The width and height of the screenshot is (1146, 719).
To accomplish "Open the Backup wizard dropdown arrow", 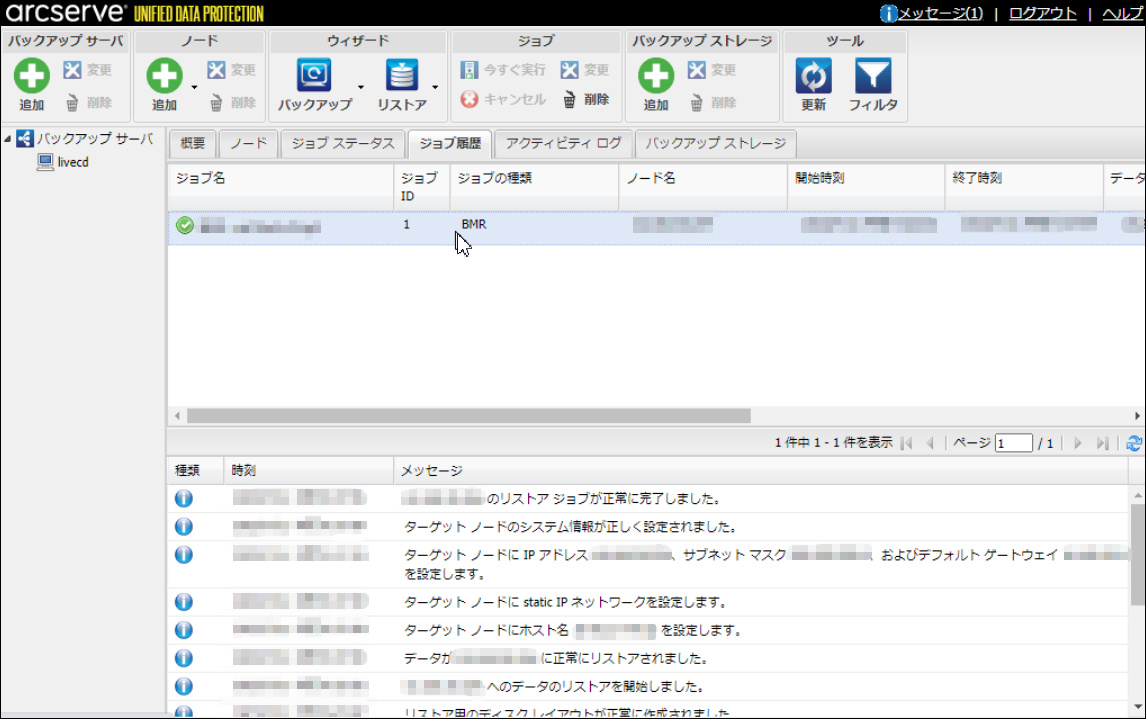I will click(x=360, y=87).
